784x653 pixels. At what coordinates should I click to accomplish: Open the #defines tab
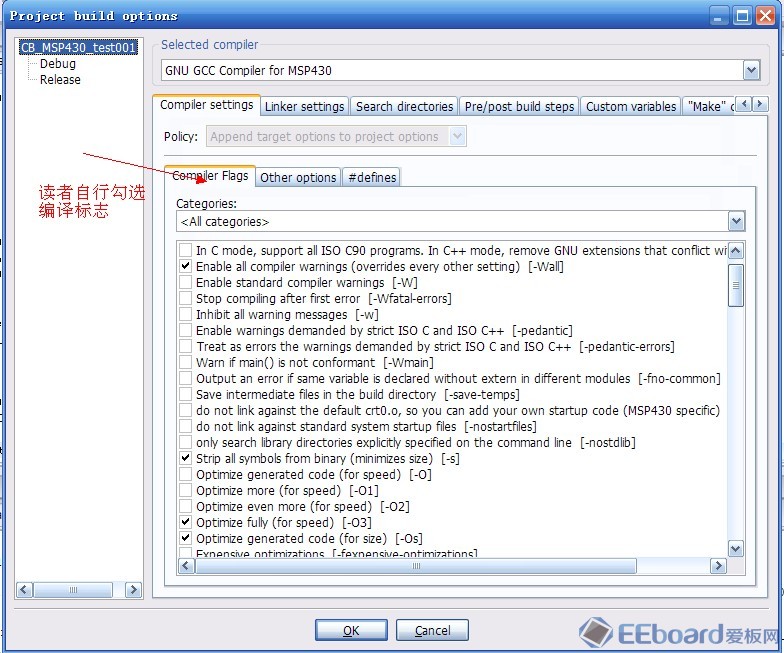372,177
